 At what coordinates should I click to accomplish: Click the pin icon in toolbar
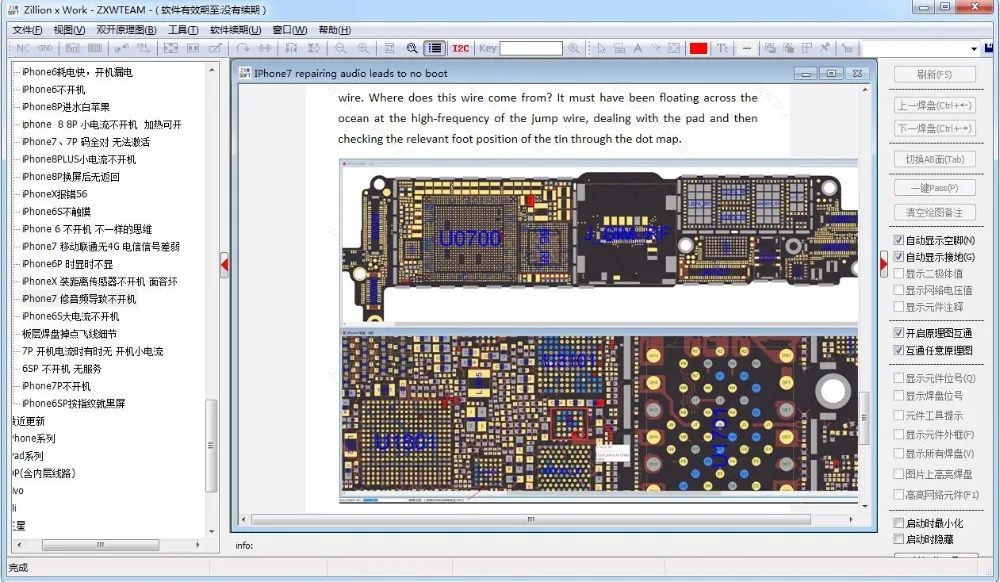coord(825,48)
